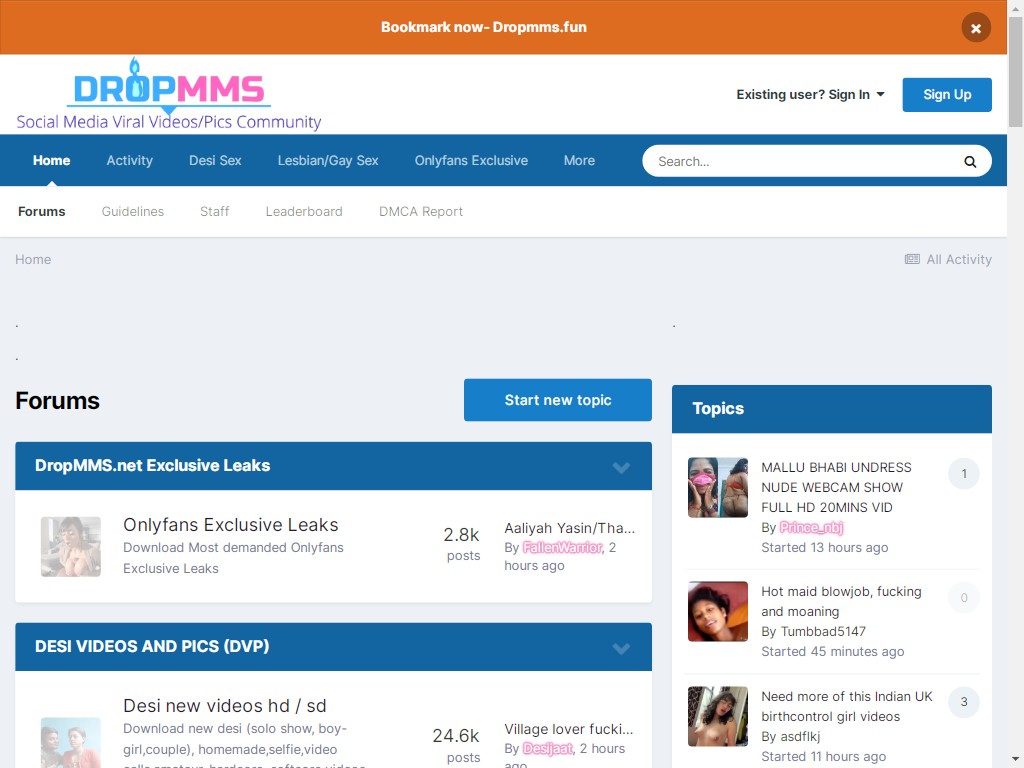Image resolution: width=1024 pixels, height=768 pixels.
Task: View Desijaat's user profile
Action: [x=547, y=748]
